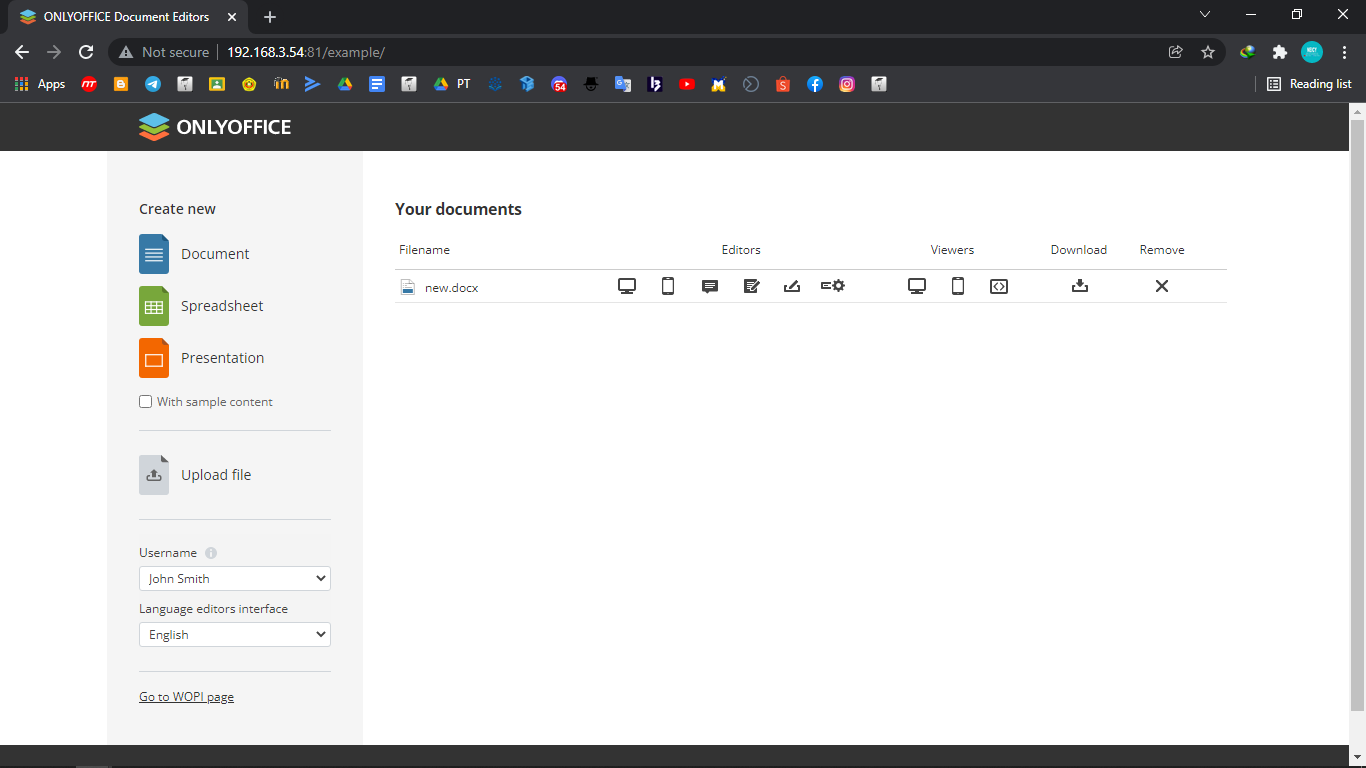Create a new Document

tap(215, 254)
